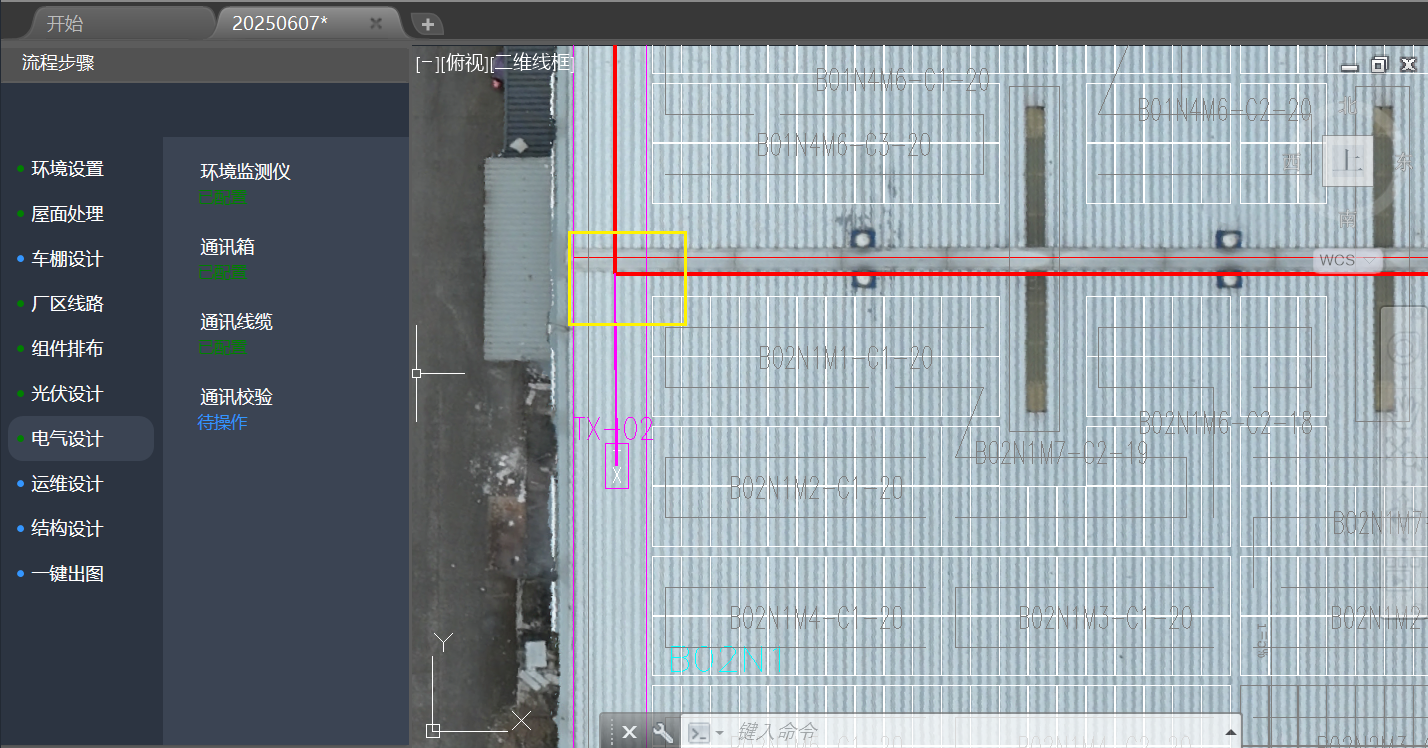Click 南 south direction on ViewCube compass
This screenshot has height=748, width=1428.
[x=1348, y=218]
